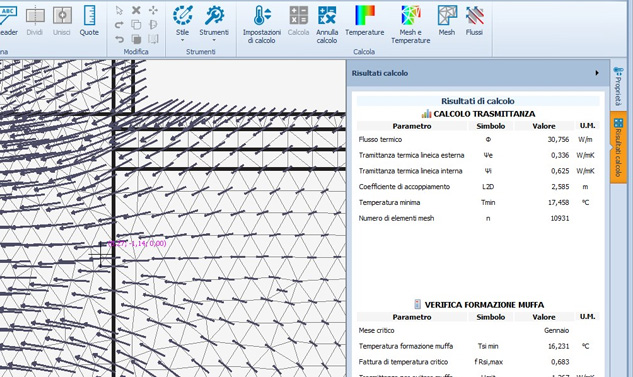Click the Annulla calcolo icon
Viewport: 633px width, 377px height.
[x=327, y=24]
